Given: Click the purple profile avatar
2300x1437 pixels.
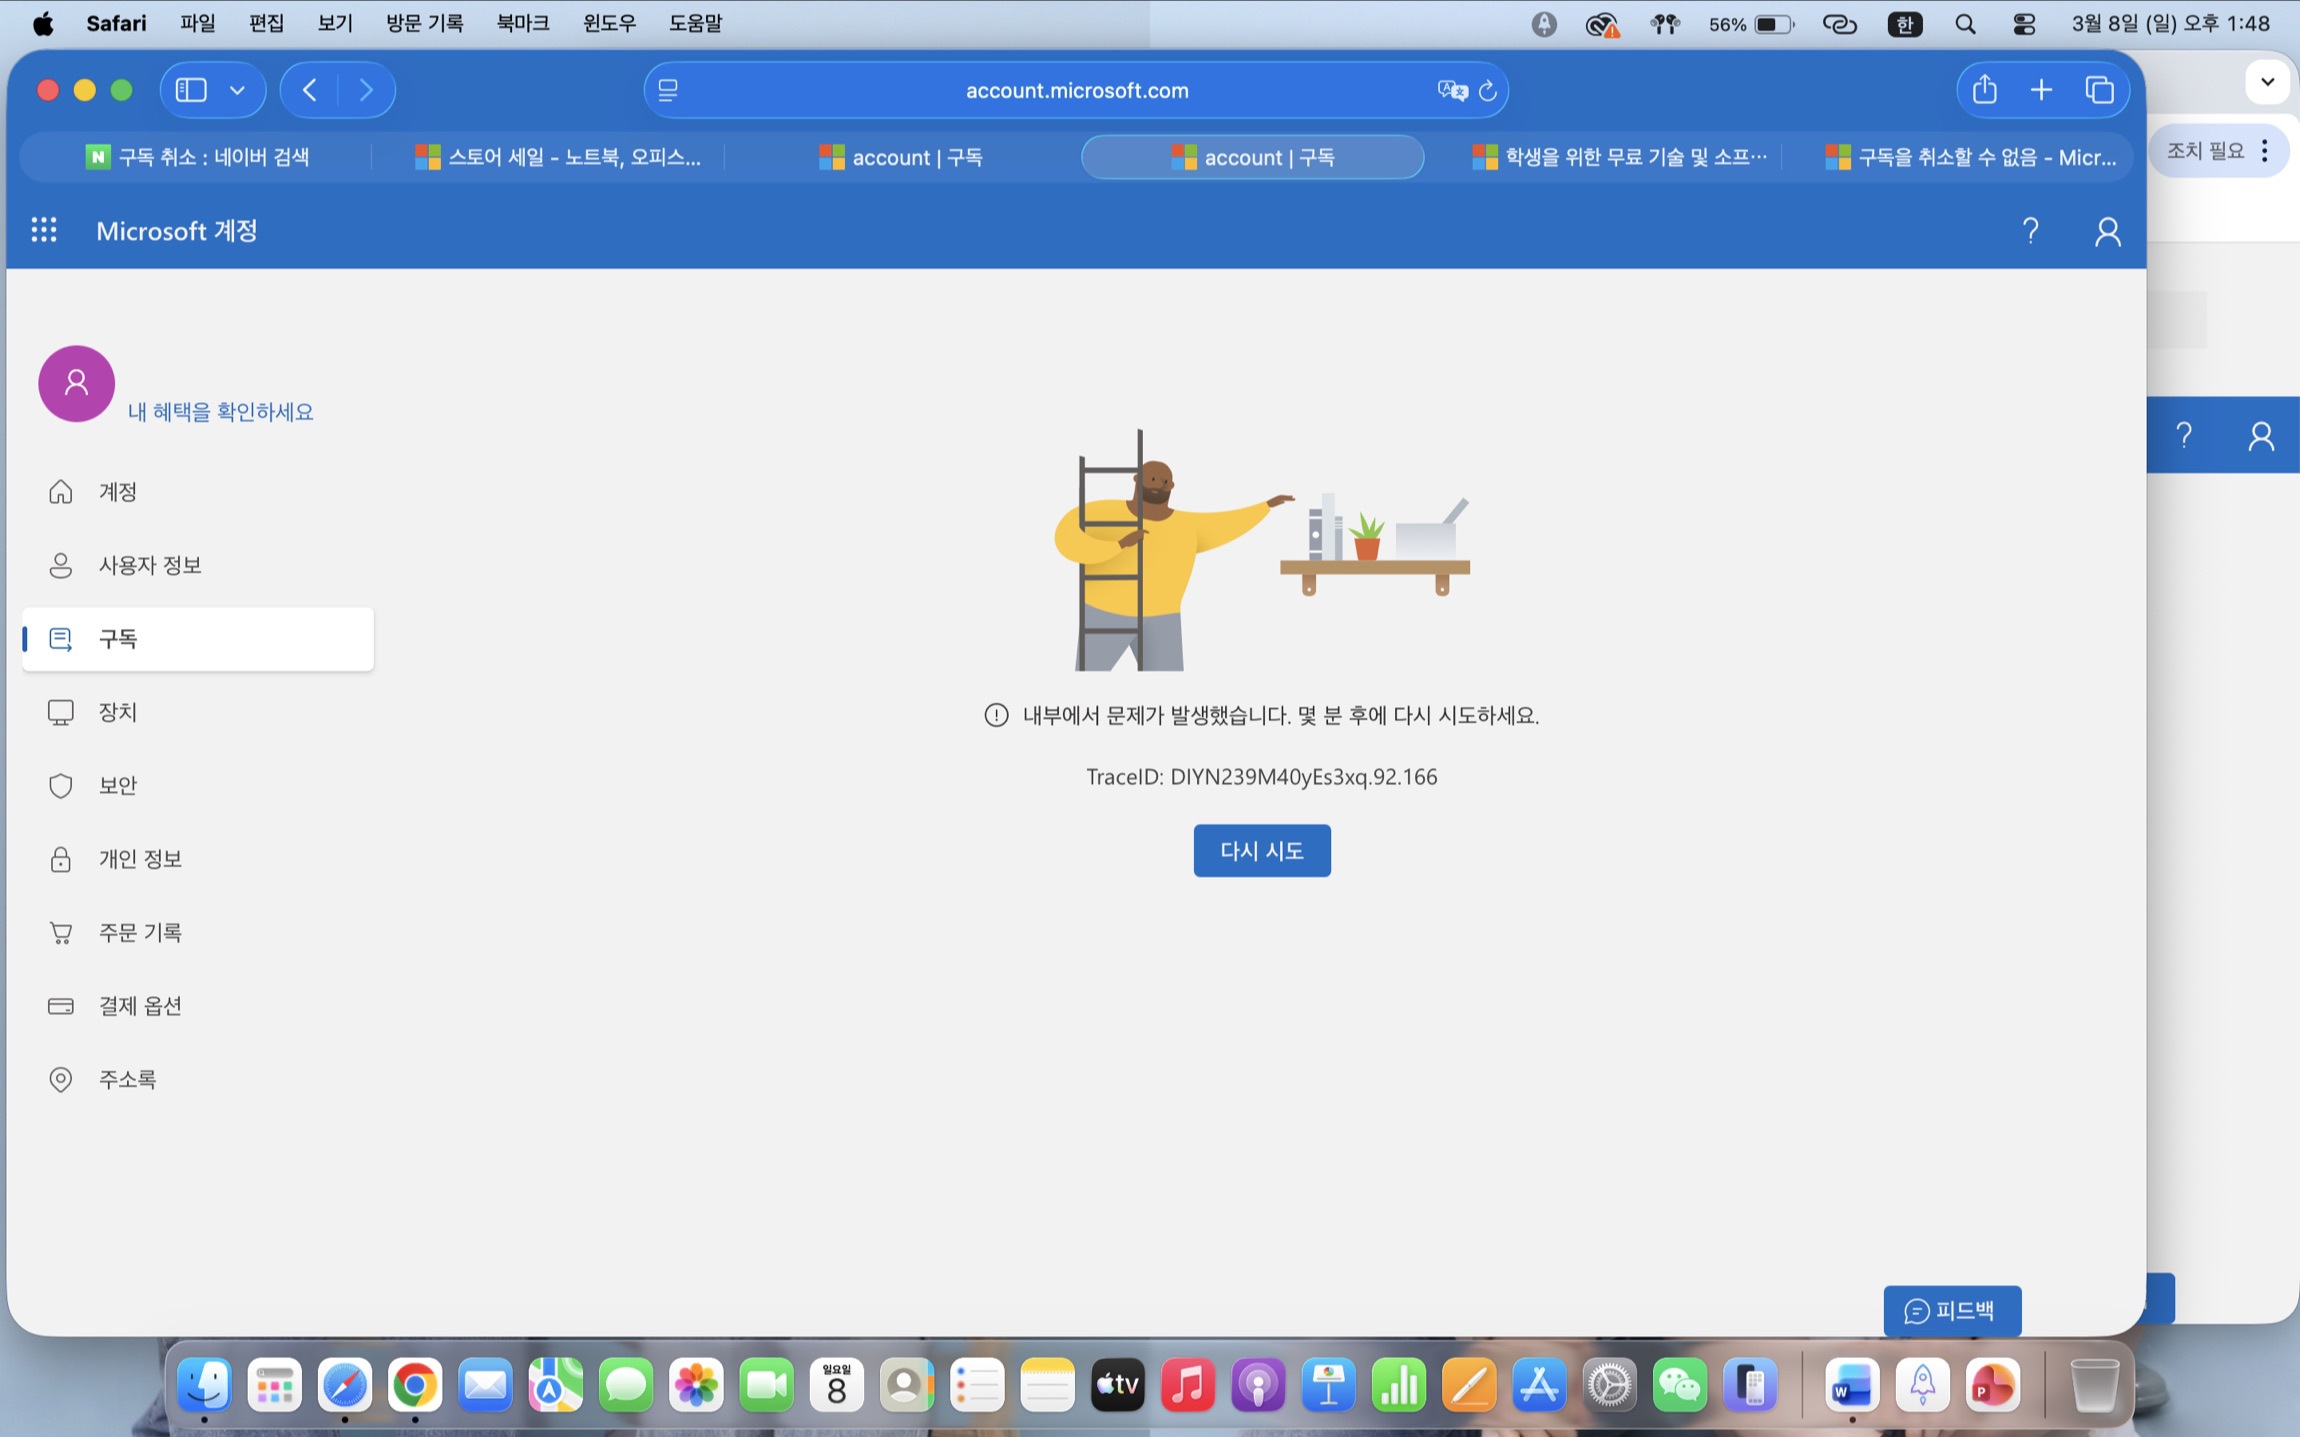Looking at the screenshot, I should [x=76, y=383].
